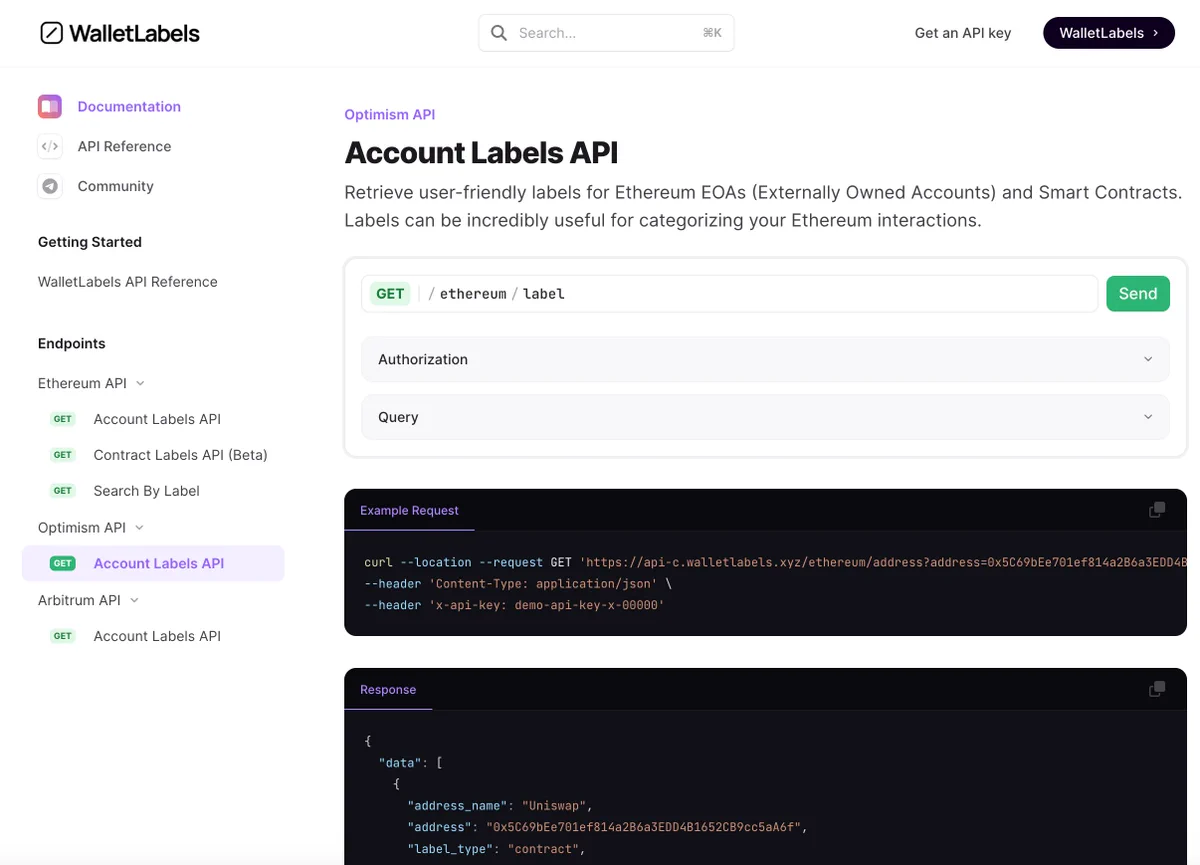Click the Send request button
Viewport: 1200px width, 865px height.
1138,294
